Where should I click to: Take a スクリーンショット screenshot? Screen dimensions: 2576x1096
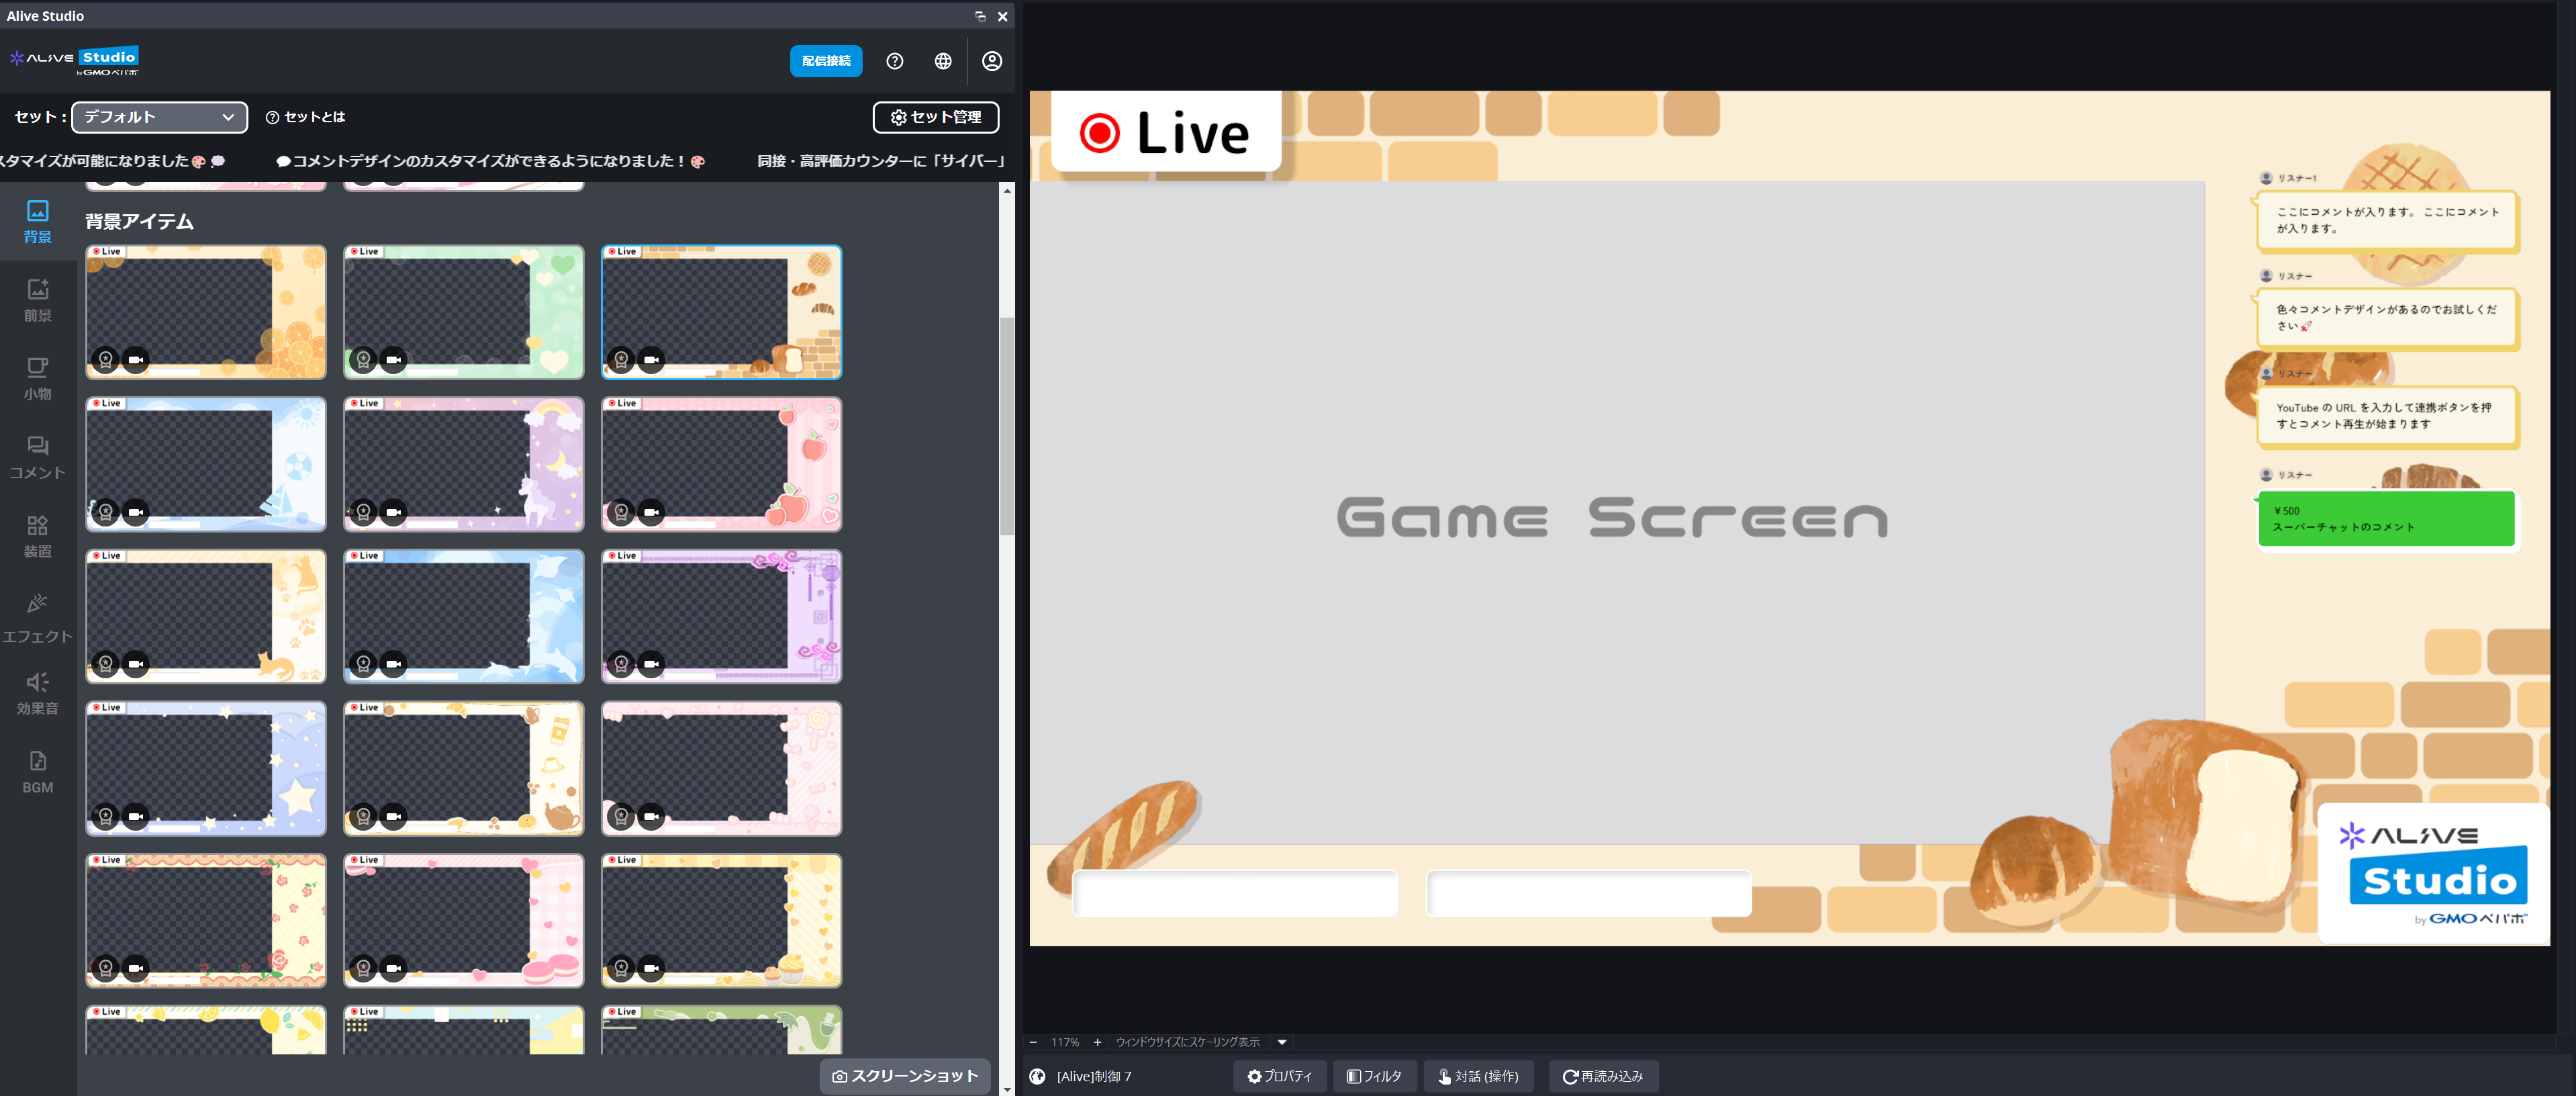pos(905,1075)
